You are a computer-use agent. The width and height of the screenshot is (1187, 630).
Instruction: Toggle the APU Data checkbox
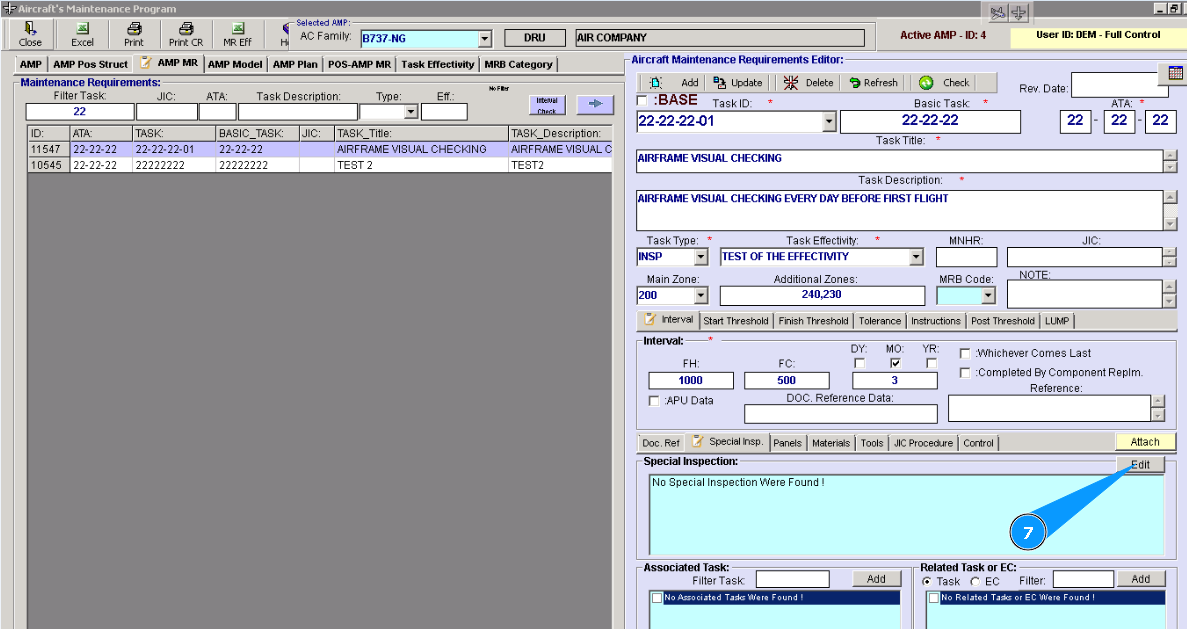(655, 401)
